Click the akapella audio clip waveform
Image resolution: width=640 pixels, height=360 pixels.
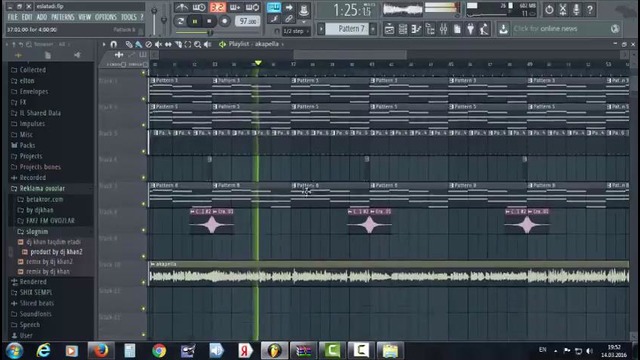389,276
